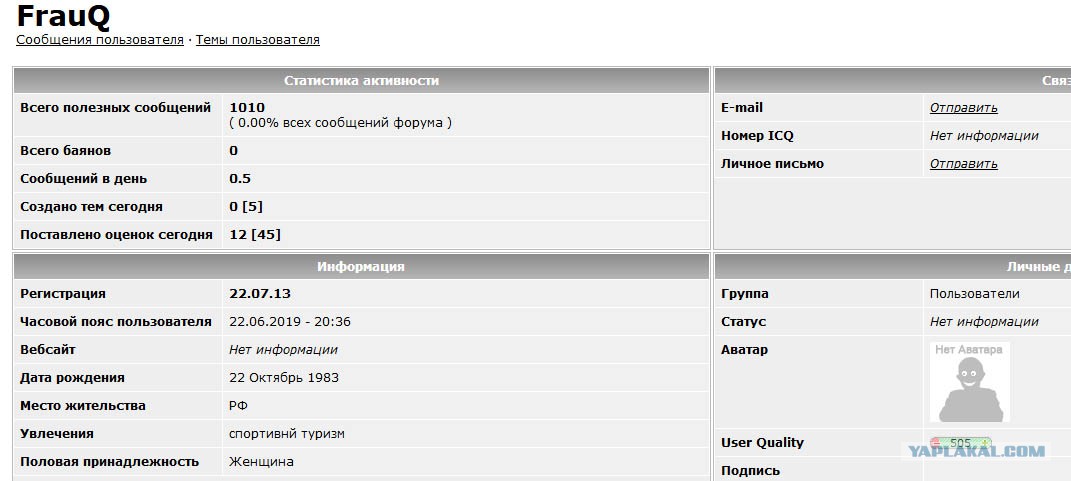This screenshot has width=1071, height=481.
Task: Click the birth date '22 Октябрь 1983'
Action: click(283, 378)
